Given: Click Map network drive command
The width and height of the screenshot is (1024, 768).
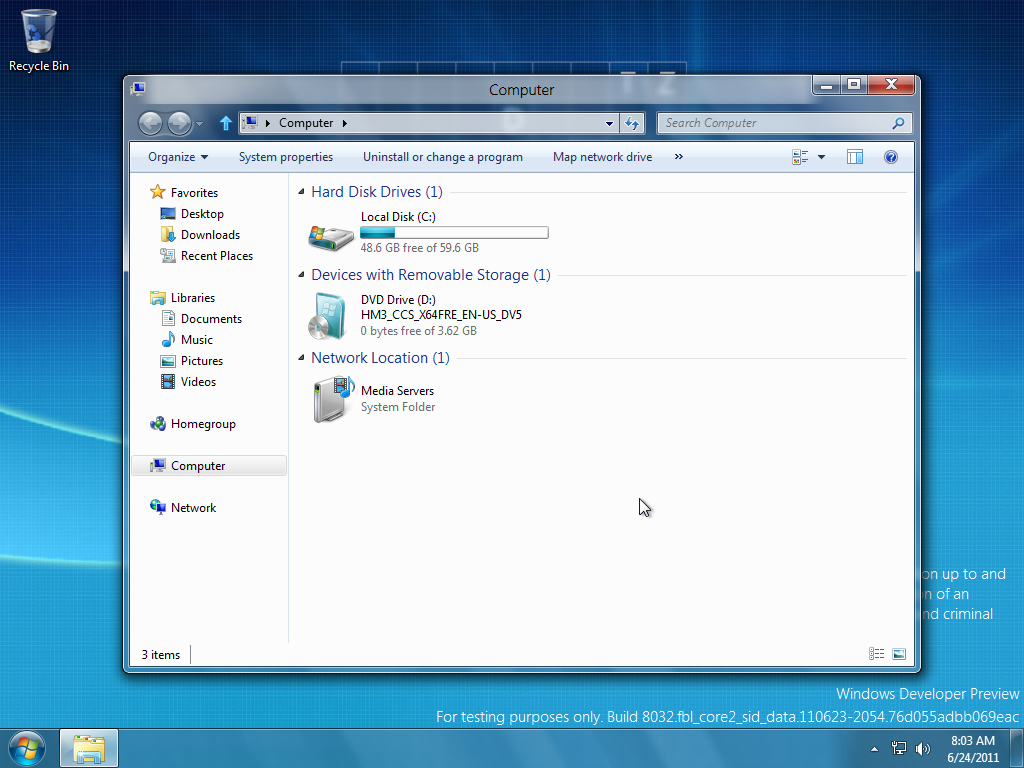Looking at the screenshot, I should click(602, 157).
